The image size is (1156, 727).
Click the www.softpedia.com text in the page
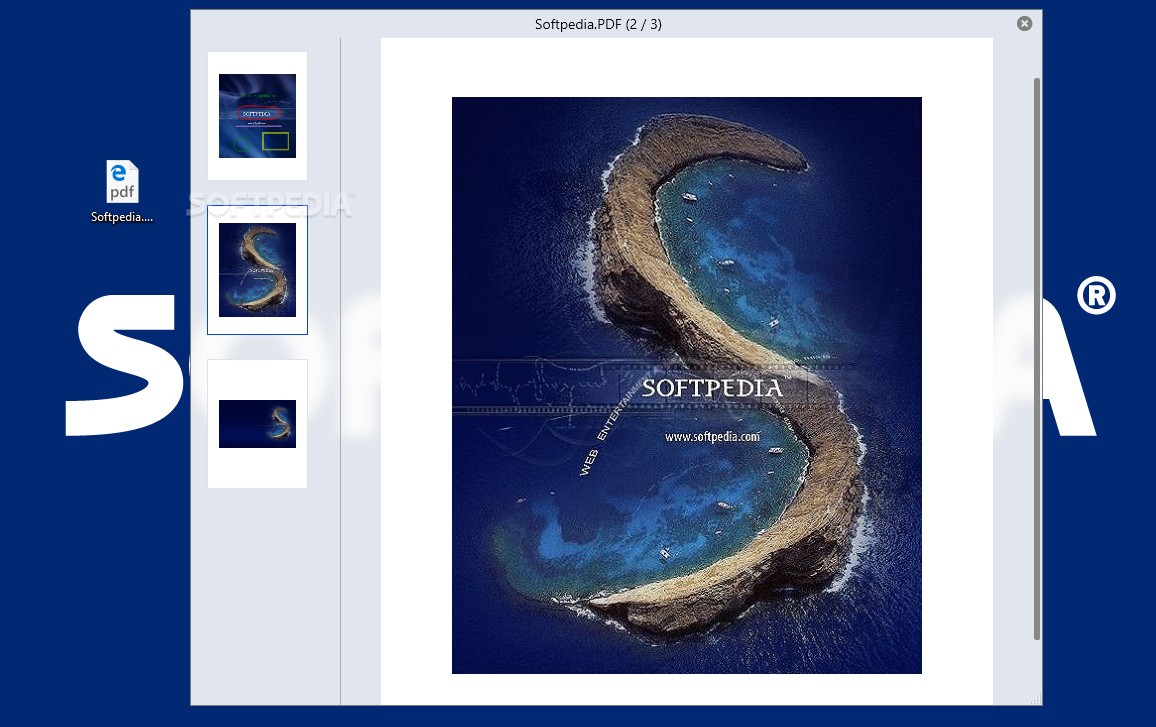pos(712,436)
